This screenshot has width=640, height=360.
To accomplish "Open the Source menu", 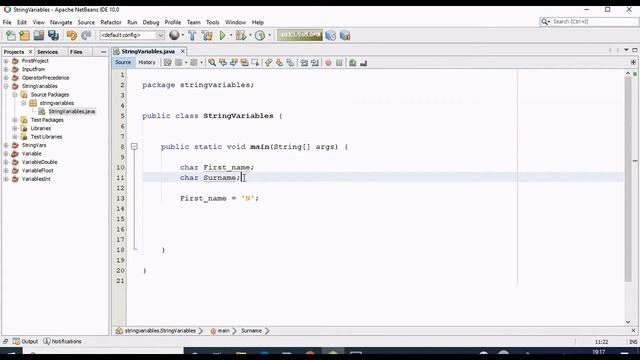I will tap(86, 22).
